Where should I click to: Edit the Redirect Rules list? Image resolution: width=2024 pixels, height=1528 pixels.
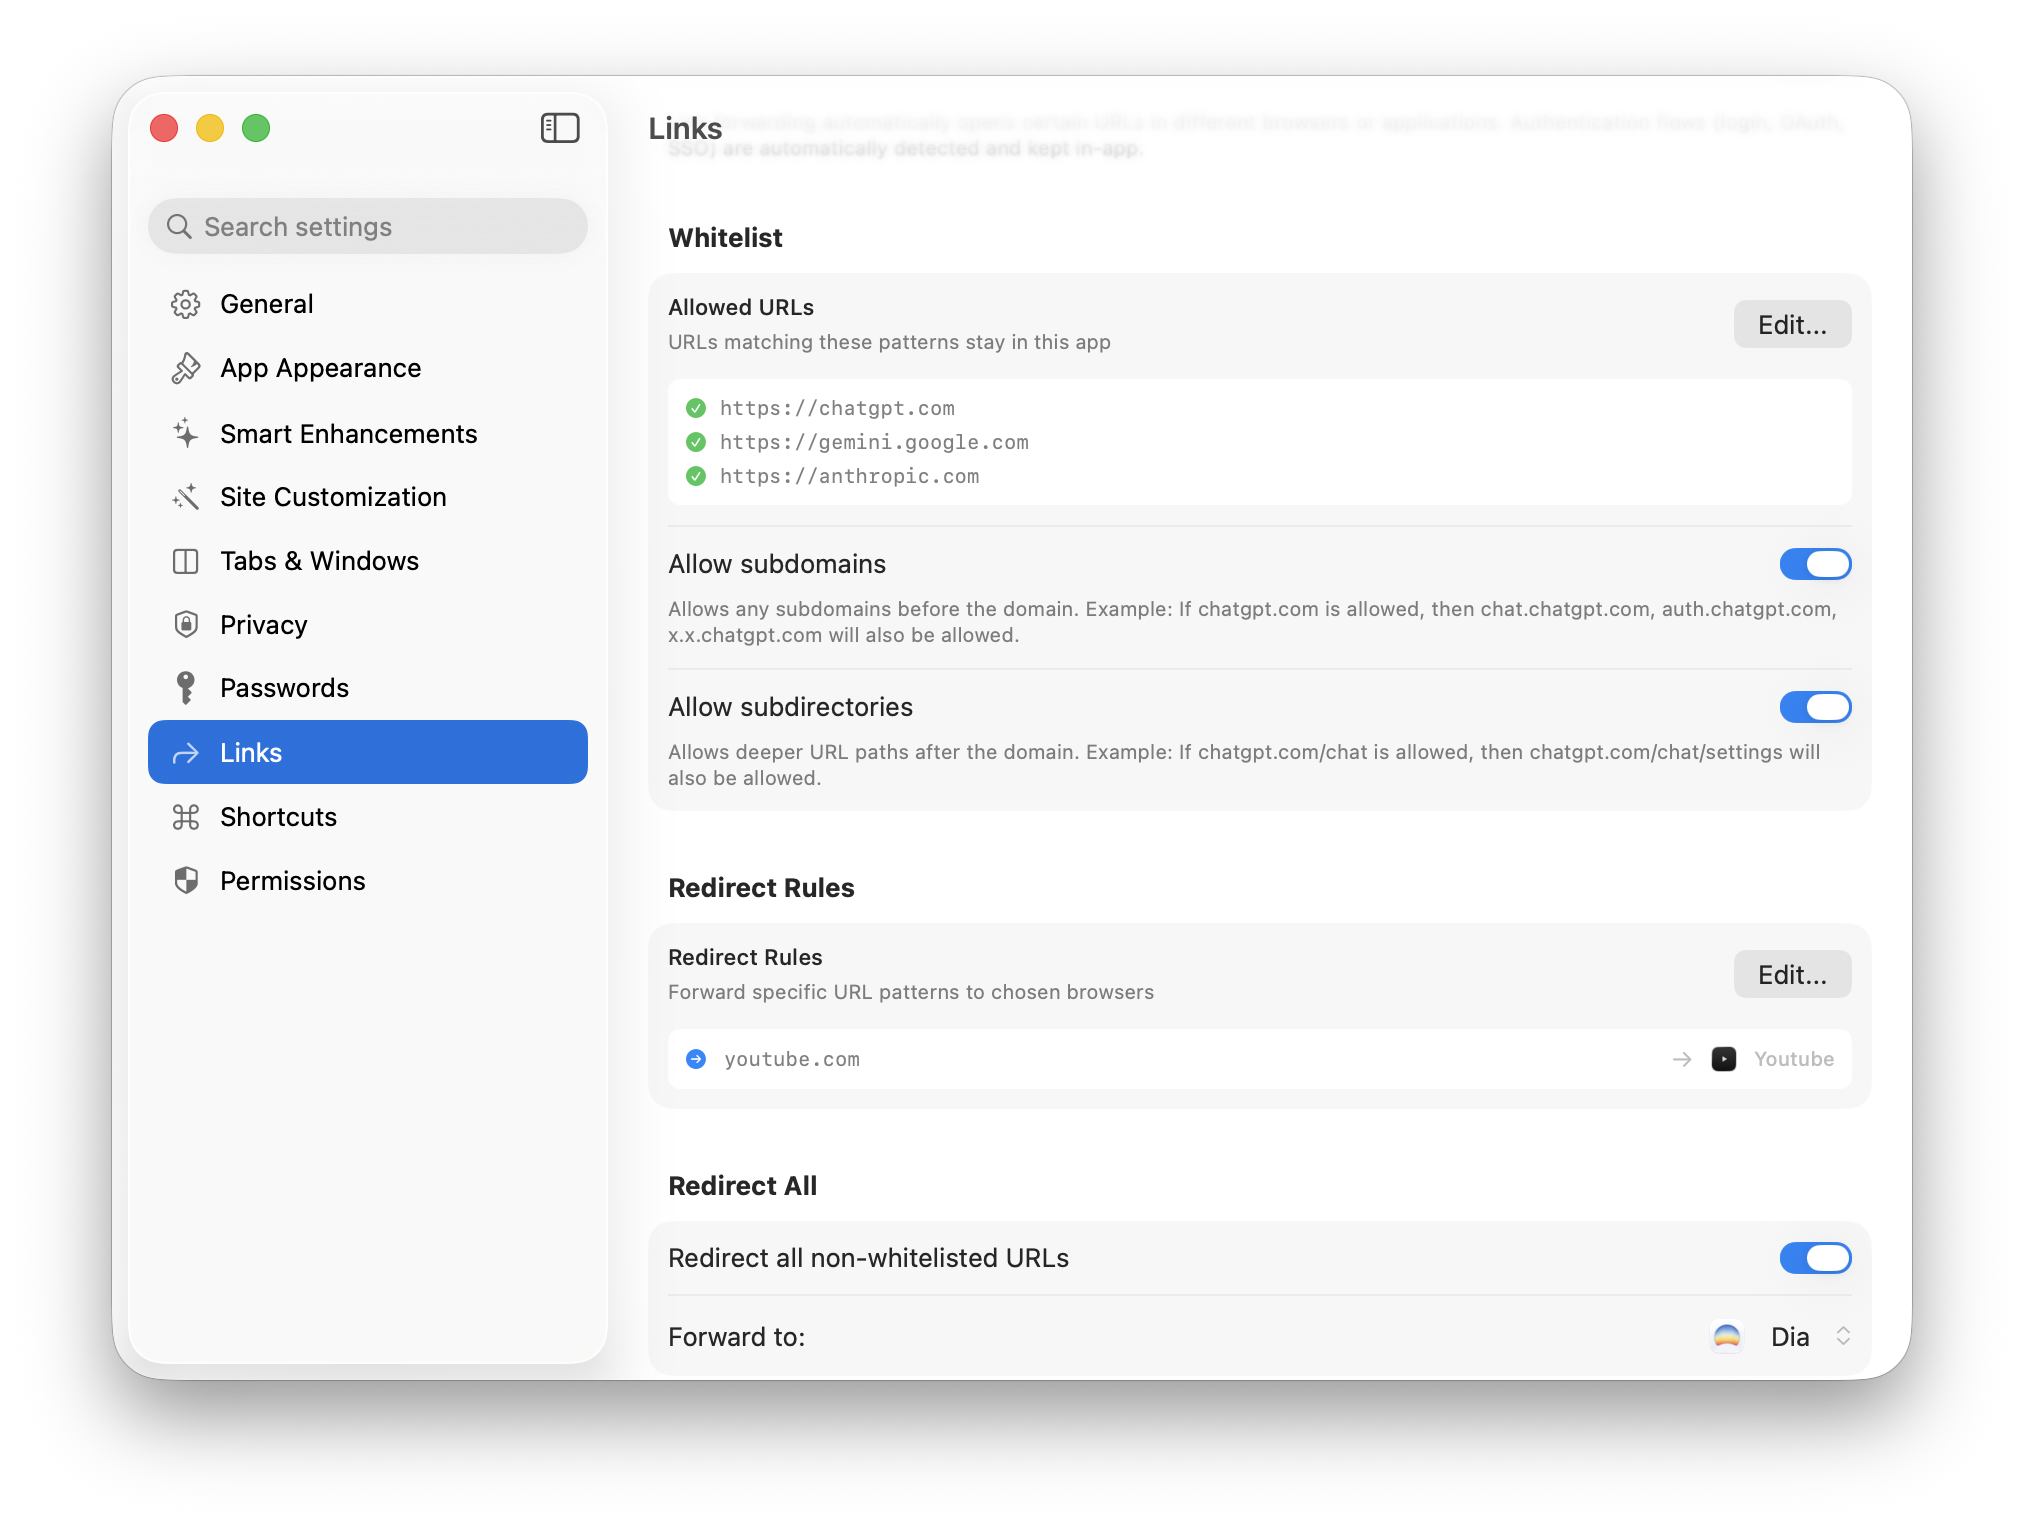[1791, 975]
